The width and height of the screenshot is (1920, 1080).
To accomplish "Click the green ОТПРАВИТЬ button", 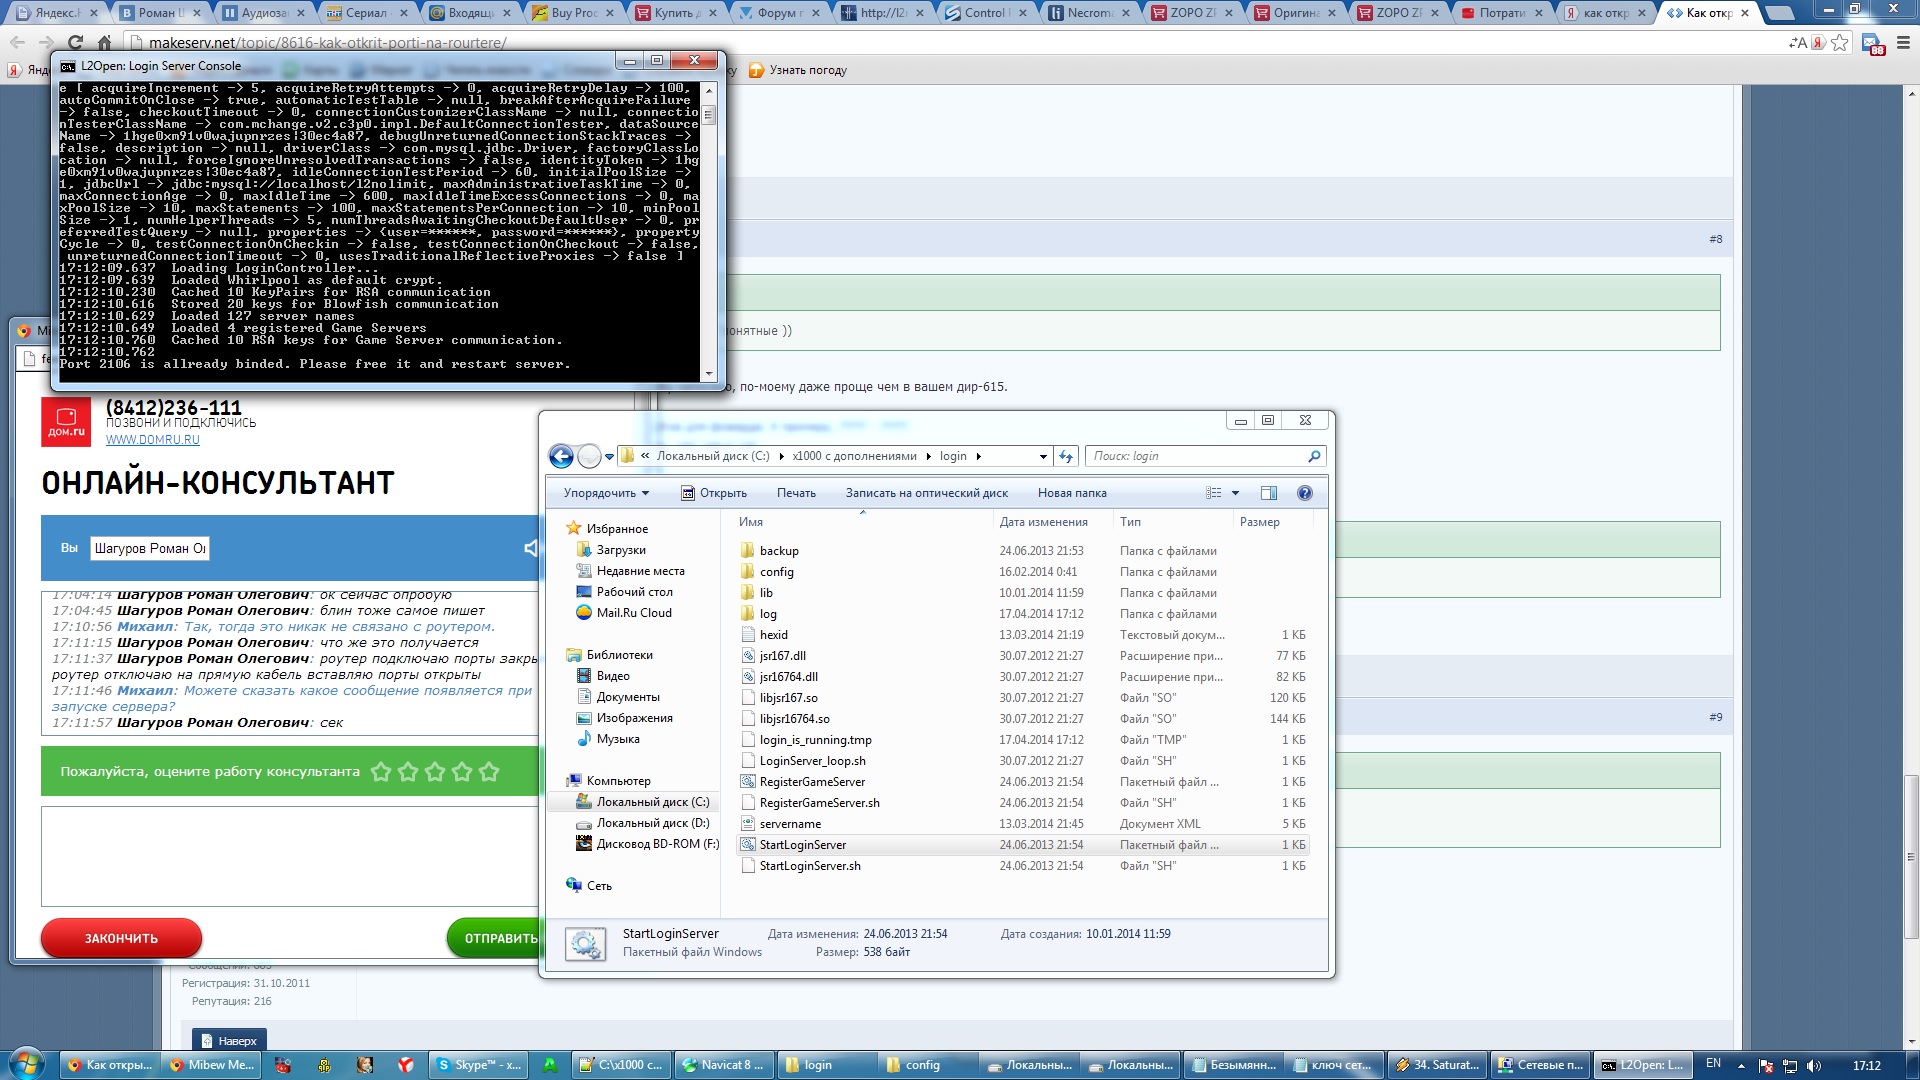I will [494, 938].
